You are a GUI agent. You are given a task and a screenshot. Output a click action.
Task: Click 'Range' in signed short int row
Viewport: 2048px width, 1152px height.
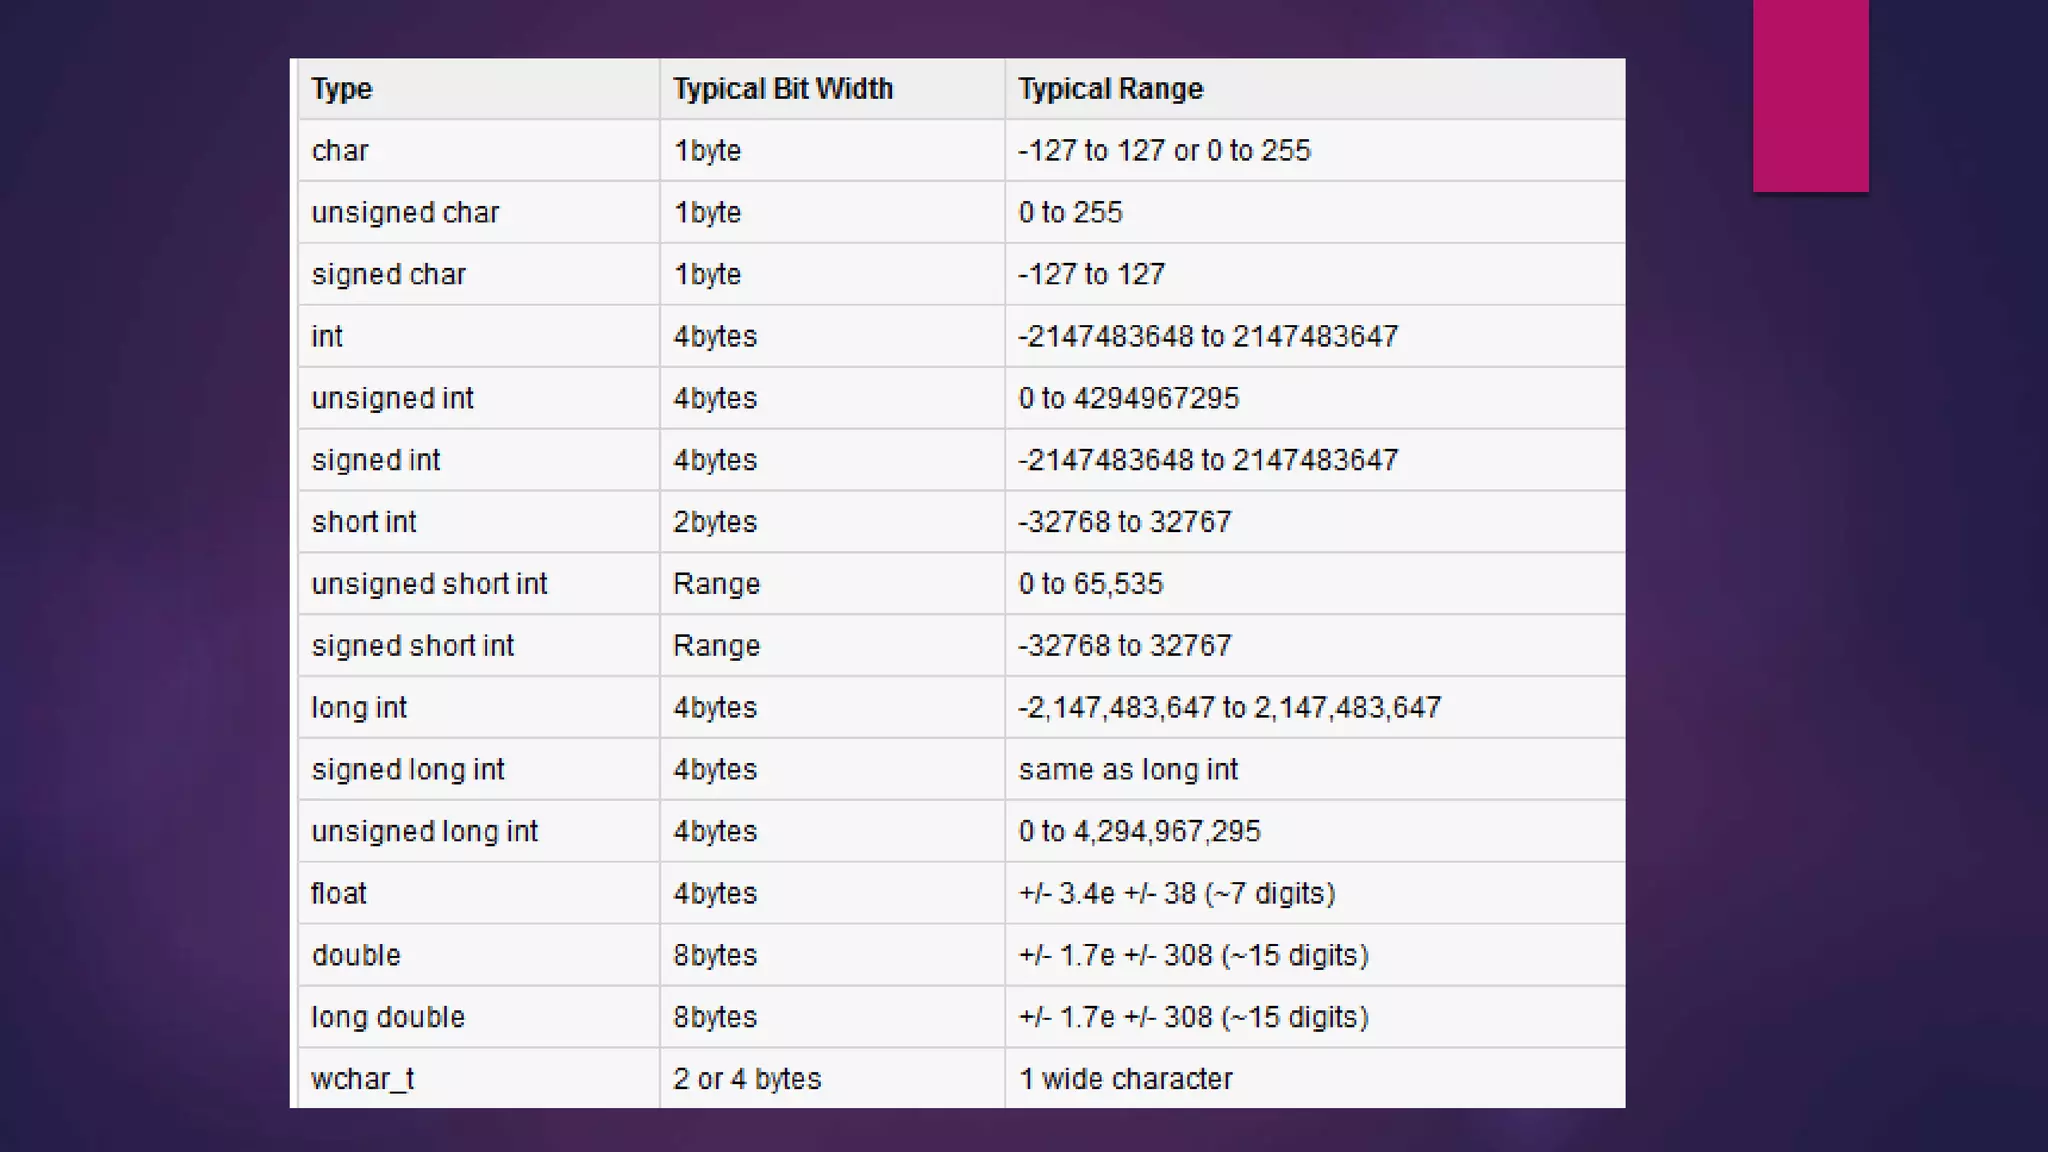716,646
